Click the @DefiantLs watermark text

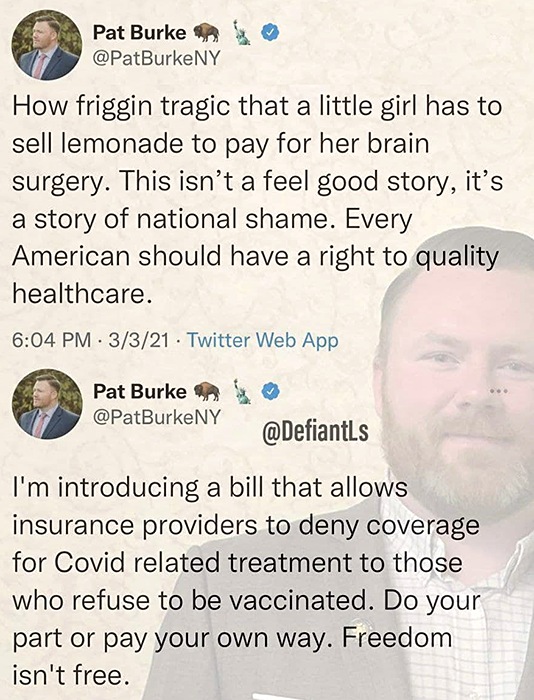[x=315, y=432]
